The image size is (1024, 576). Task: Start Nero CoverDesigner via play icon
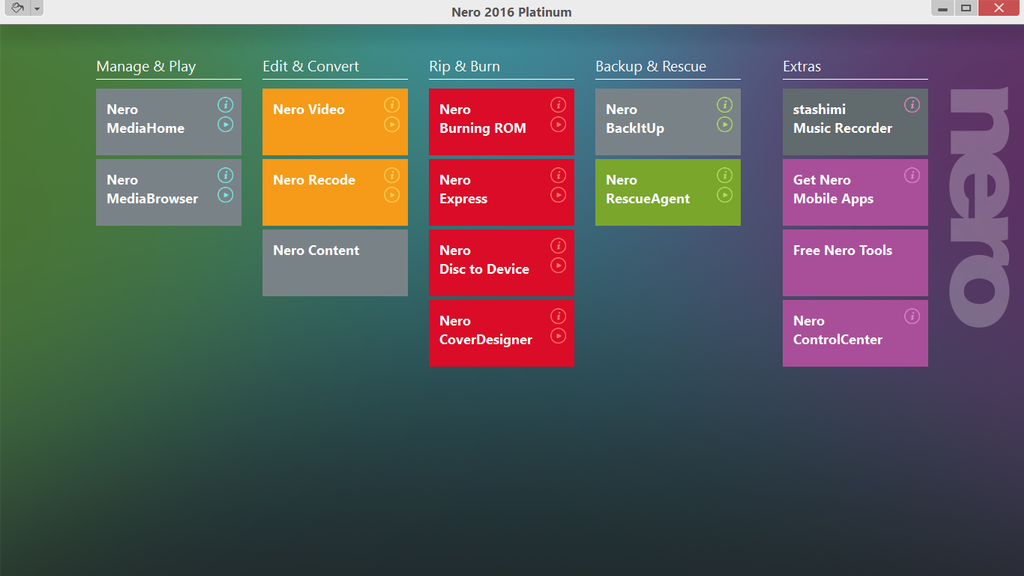click(x=558, y=336)
